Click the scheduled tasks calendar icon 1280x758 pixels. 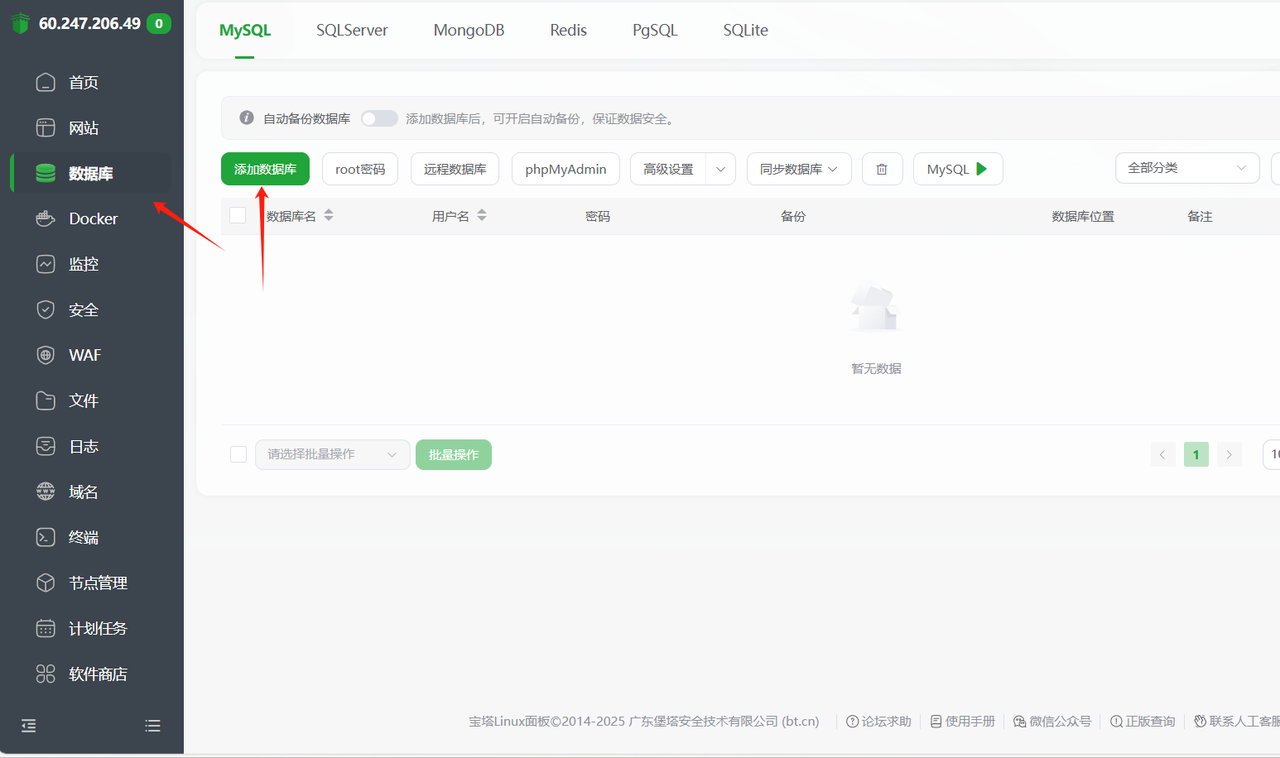click(x=45, y=628)
